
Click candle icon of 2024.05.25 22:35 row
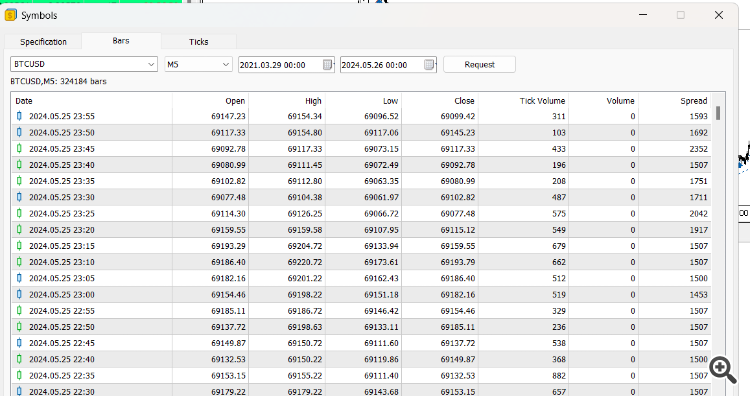(19, 375)
